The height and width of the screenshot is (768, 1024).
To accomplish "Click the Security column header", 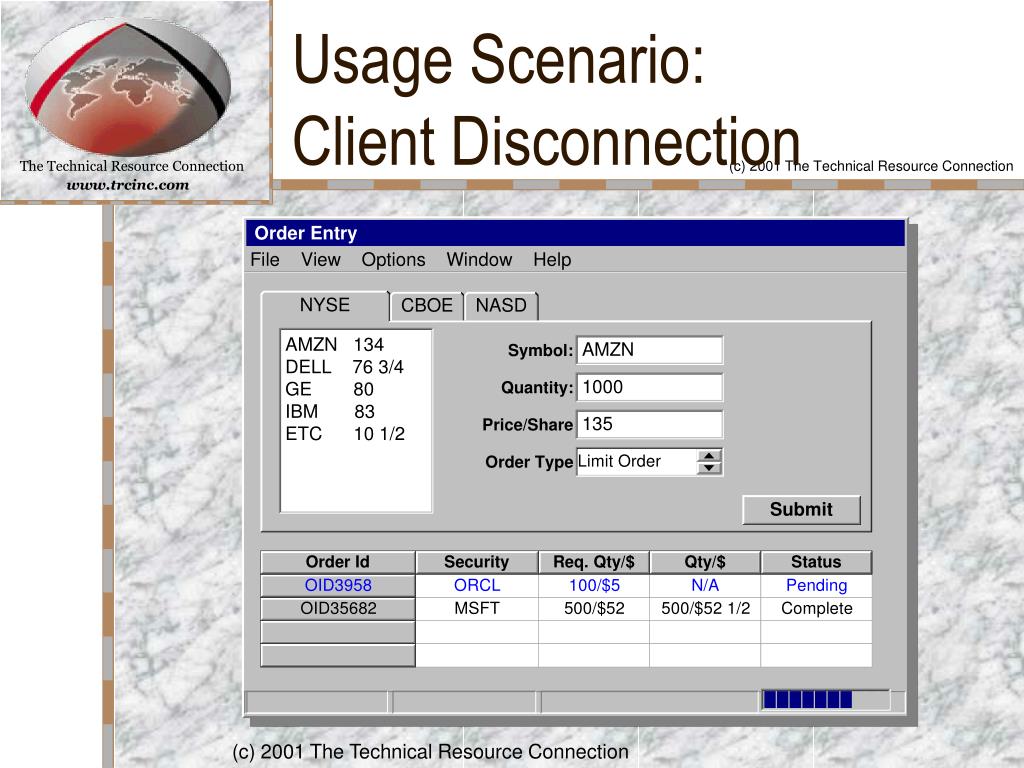I will (477, 562).
